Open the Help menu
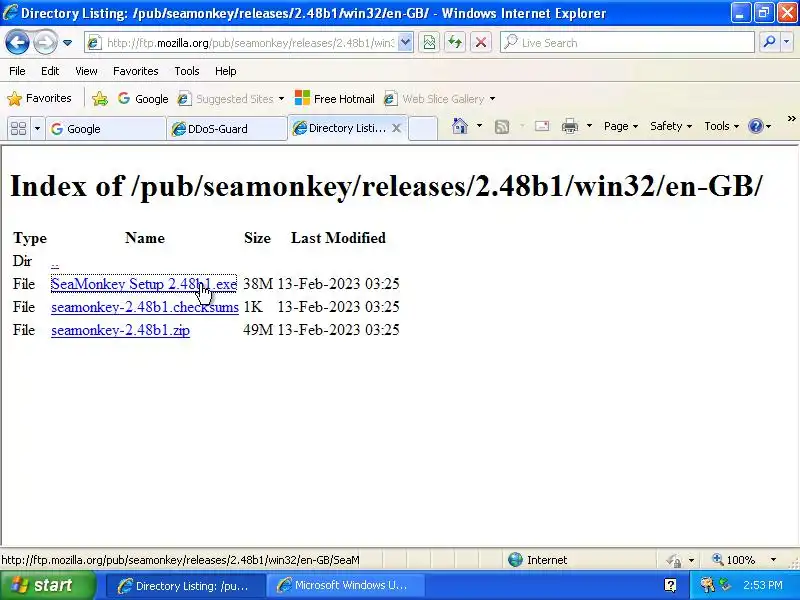Viewport: 800px width, 600px height. pos(226,71)
